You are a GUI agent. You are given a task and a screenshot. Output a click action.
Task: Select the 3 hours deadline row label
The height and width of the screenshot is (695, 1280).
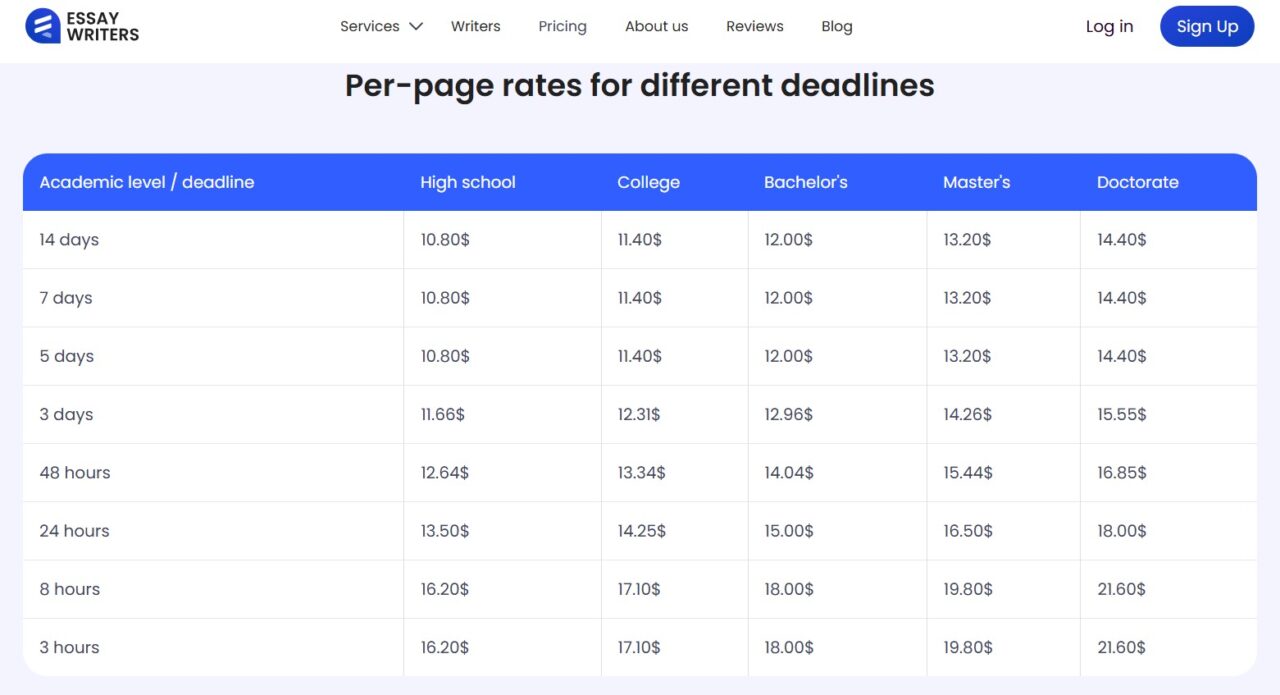69,648
